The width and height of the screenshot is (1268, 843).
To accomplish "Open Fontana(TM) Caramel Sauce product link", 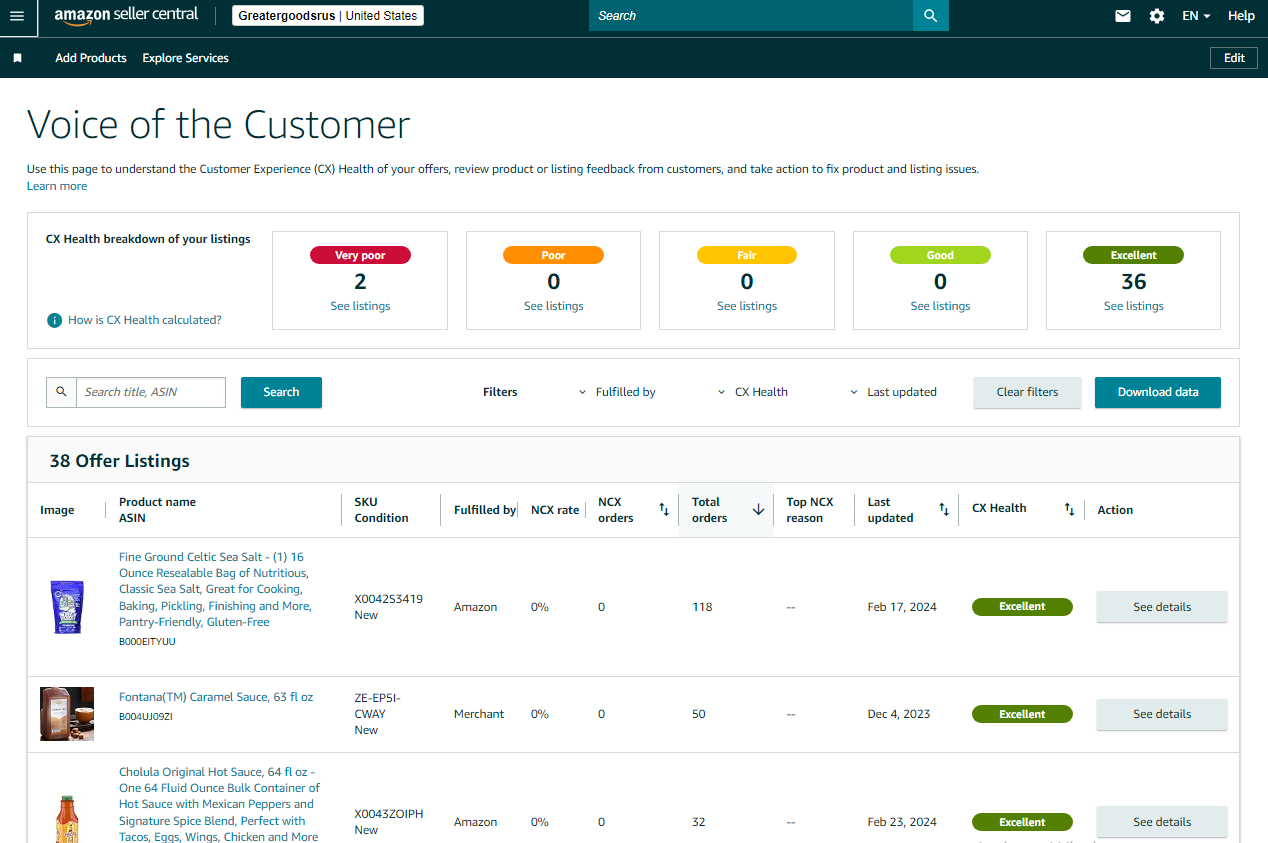I will (x=216, y=697).
